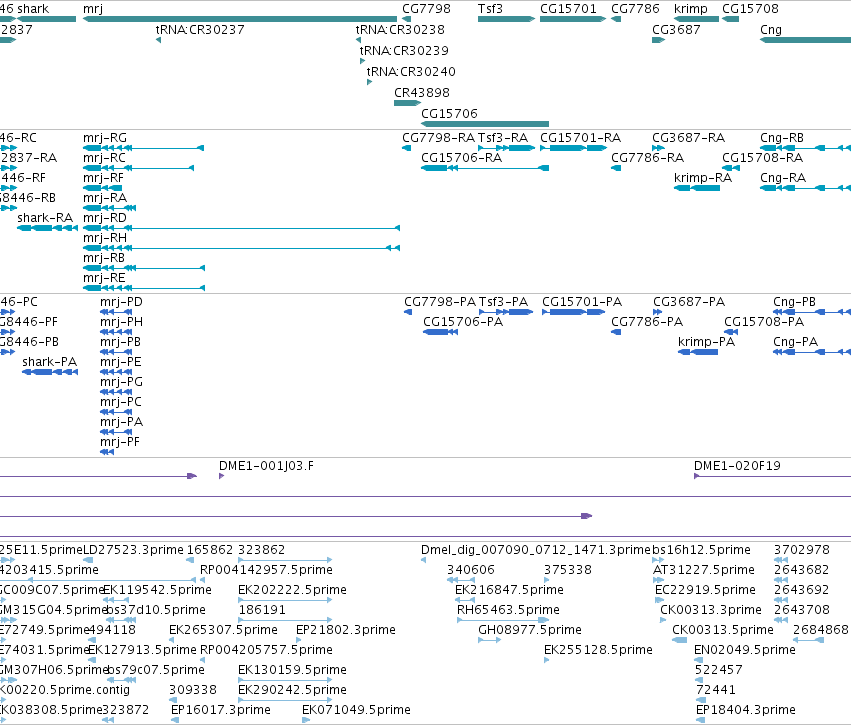Click tRNA:CR30240 feature label
Image resolution: width=851 pixels, height=725 pixels.
[411, 72]
